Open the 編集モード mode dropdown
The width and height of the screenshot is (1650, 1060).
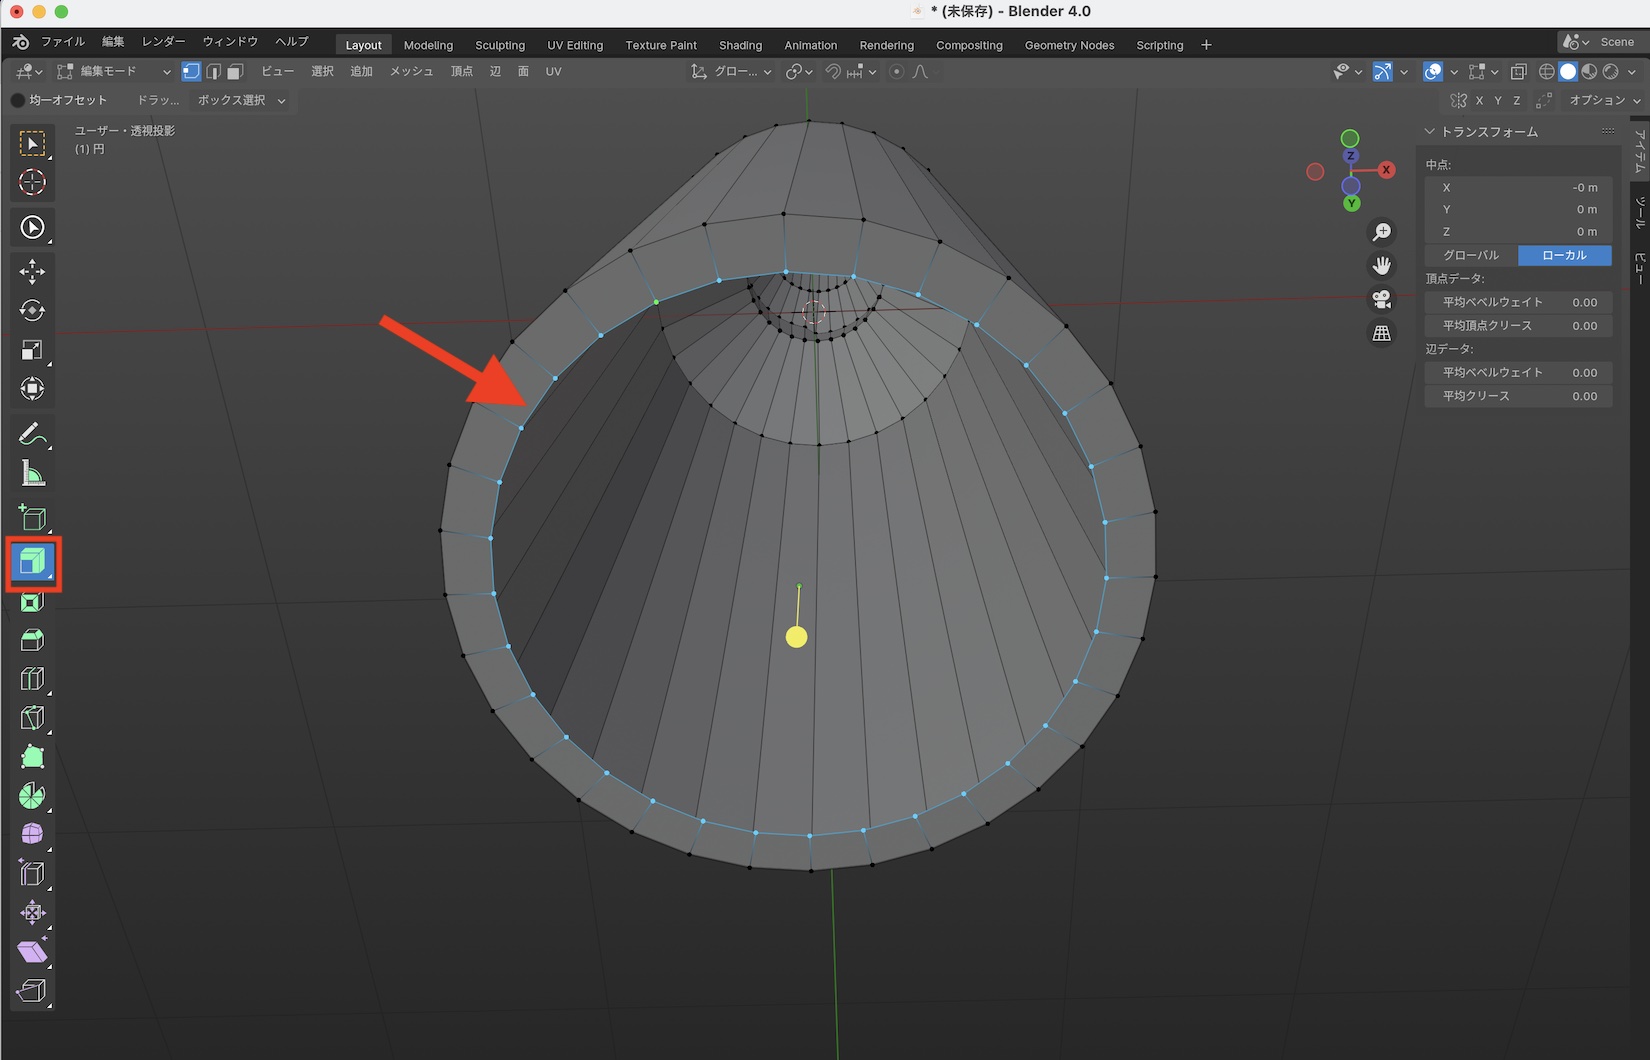pos(114,72)
